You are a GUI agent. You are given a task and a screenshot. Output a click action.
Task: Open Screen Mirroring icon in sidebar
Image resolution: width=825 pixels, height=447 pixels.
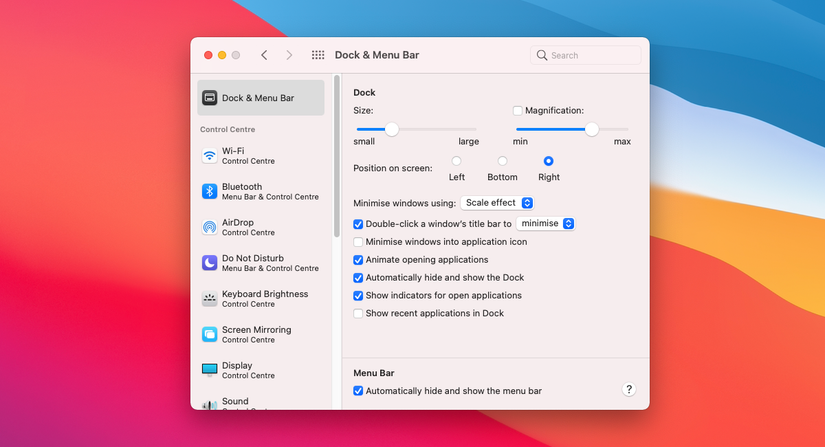click(209, 334)
